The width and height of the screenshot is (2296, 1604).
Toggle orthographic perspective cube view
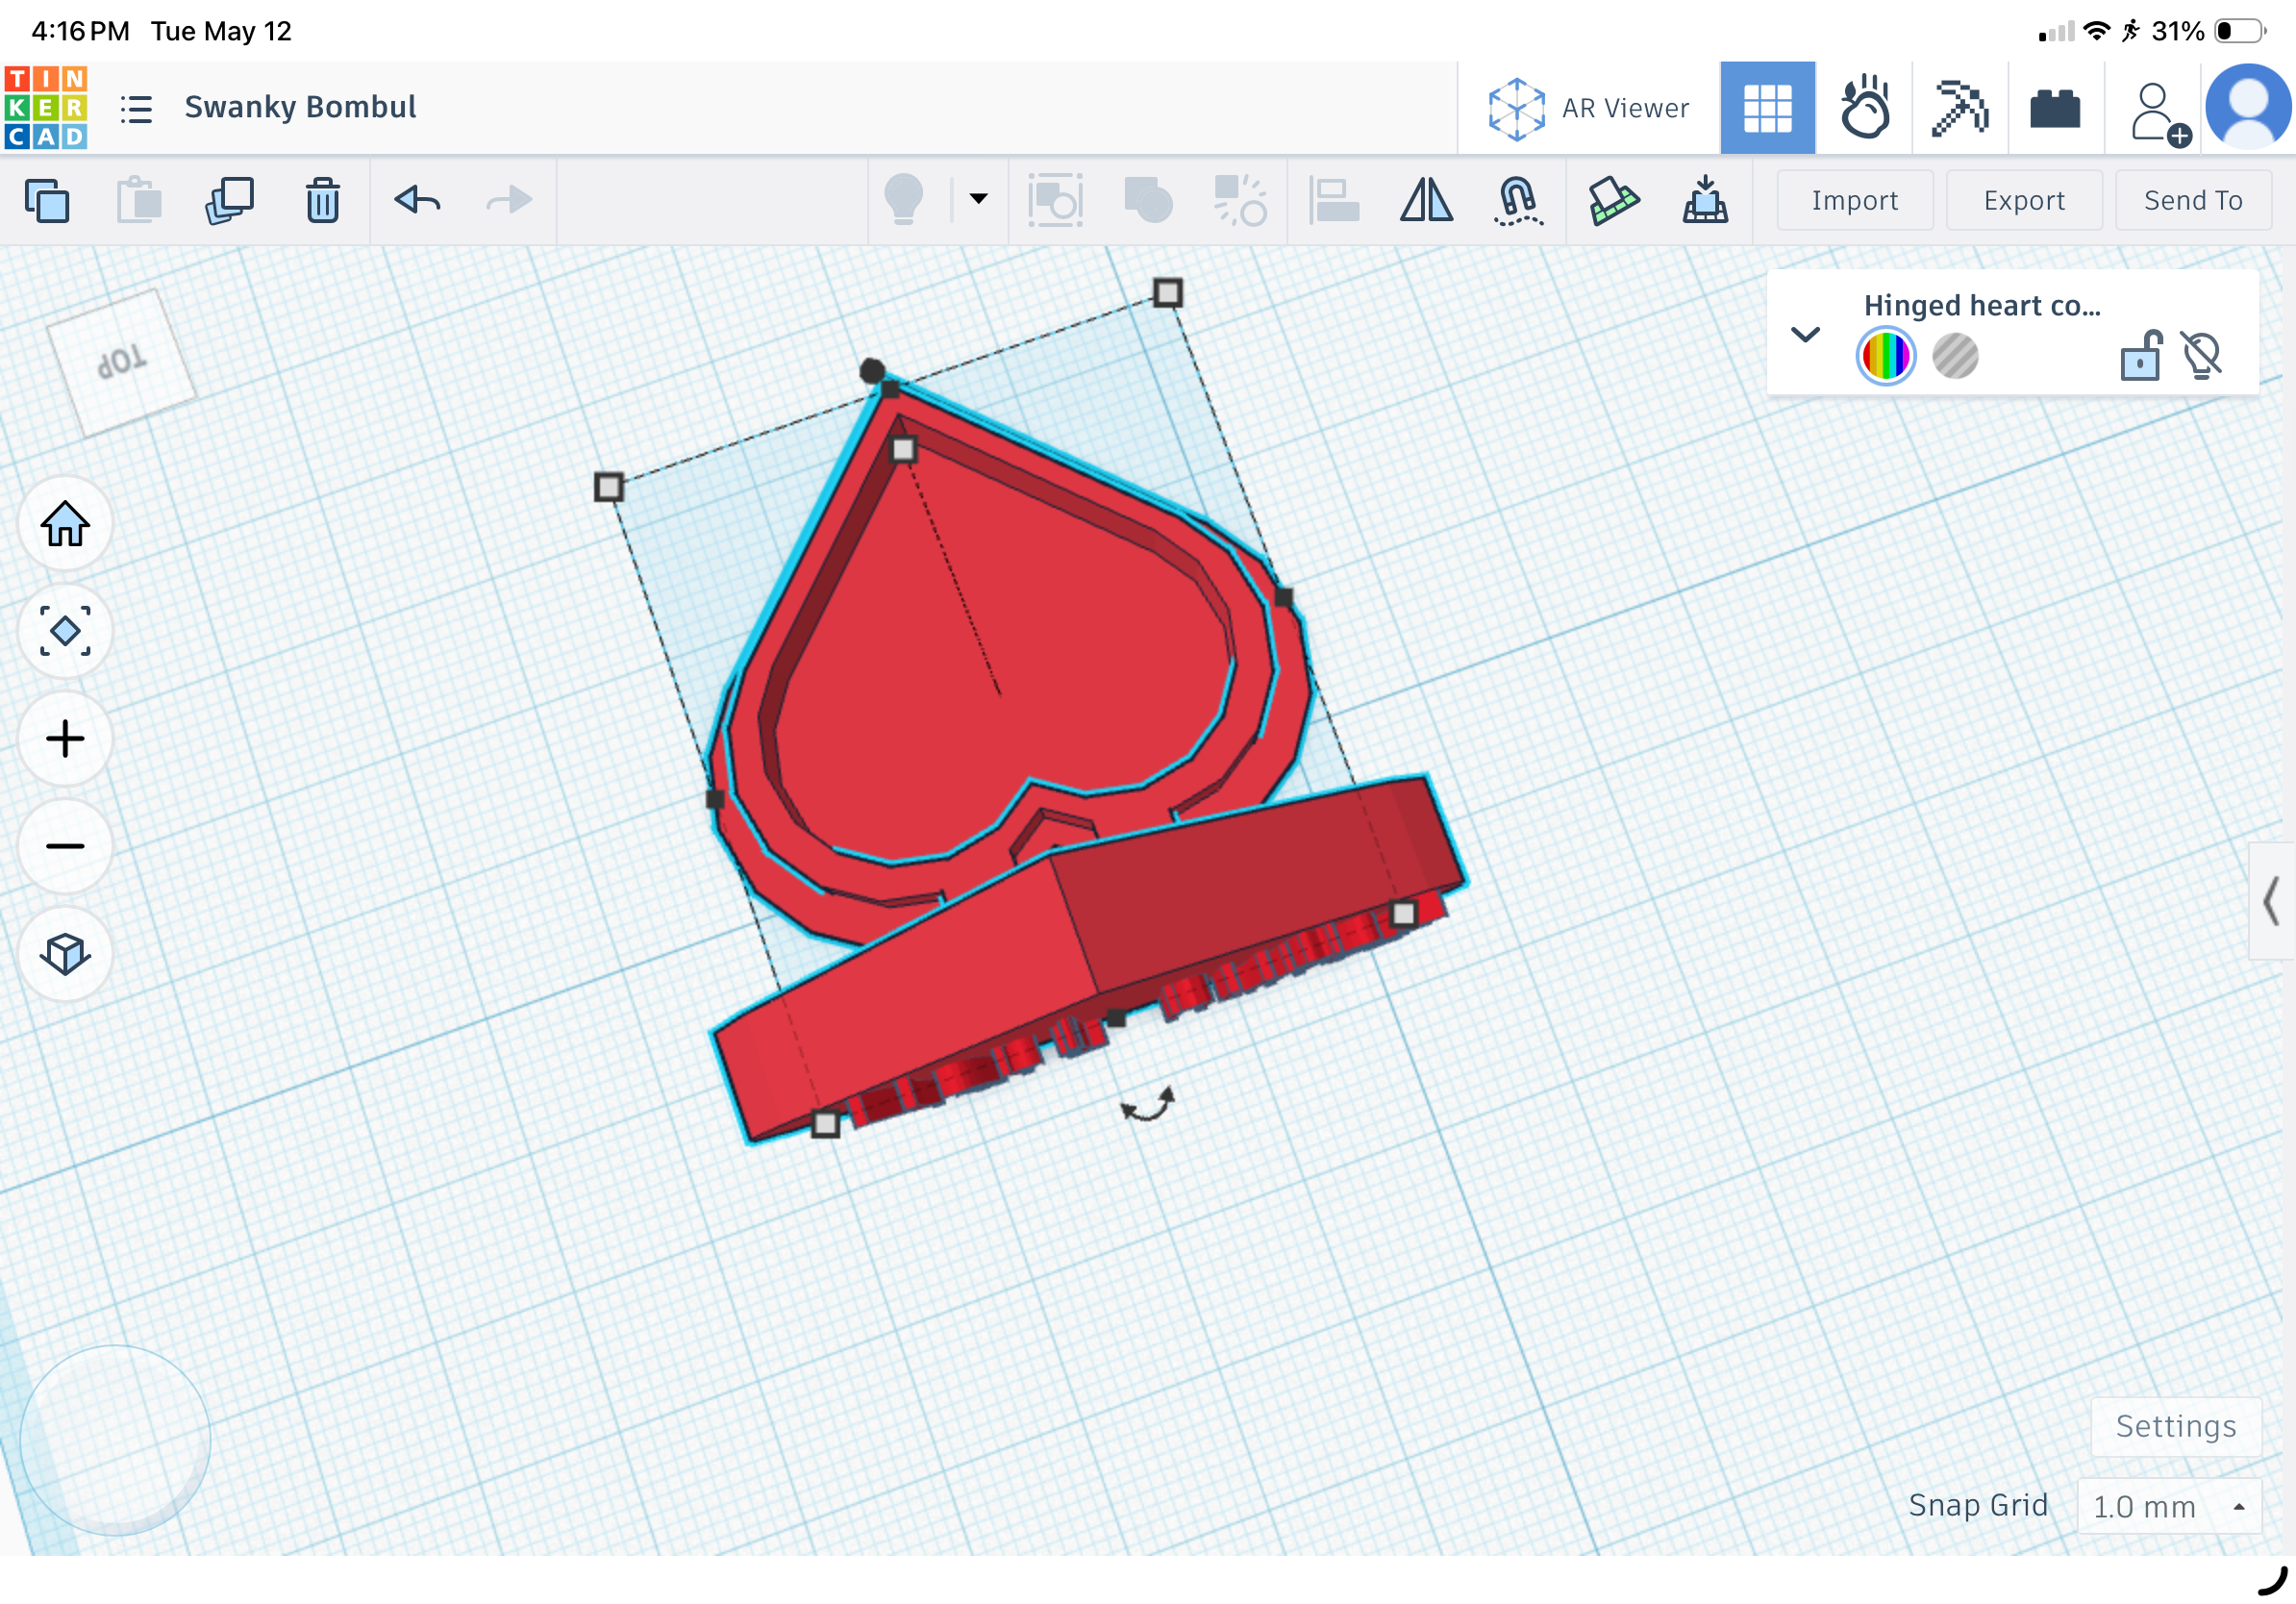pyautogui.click(x=65, y=954)
